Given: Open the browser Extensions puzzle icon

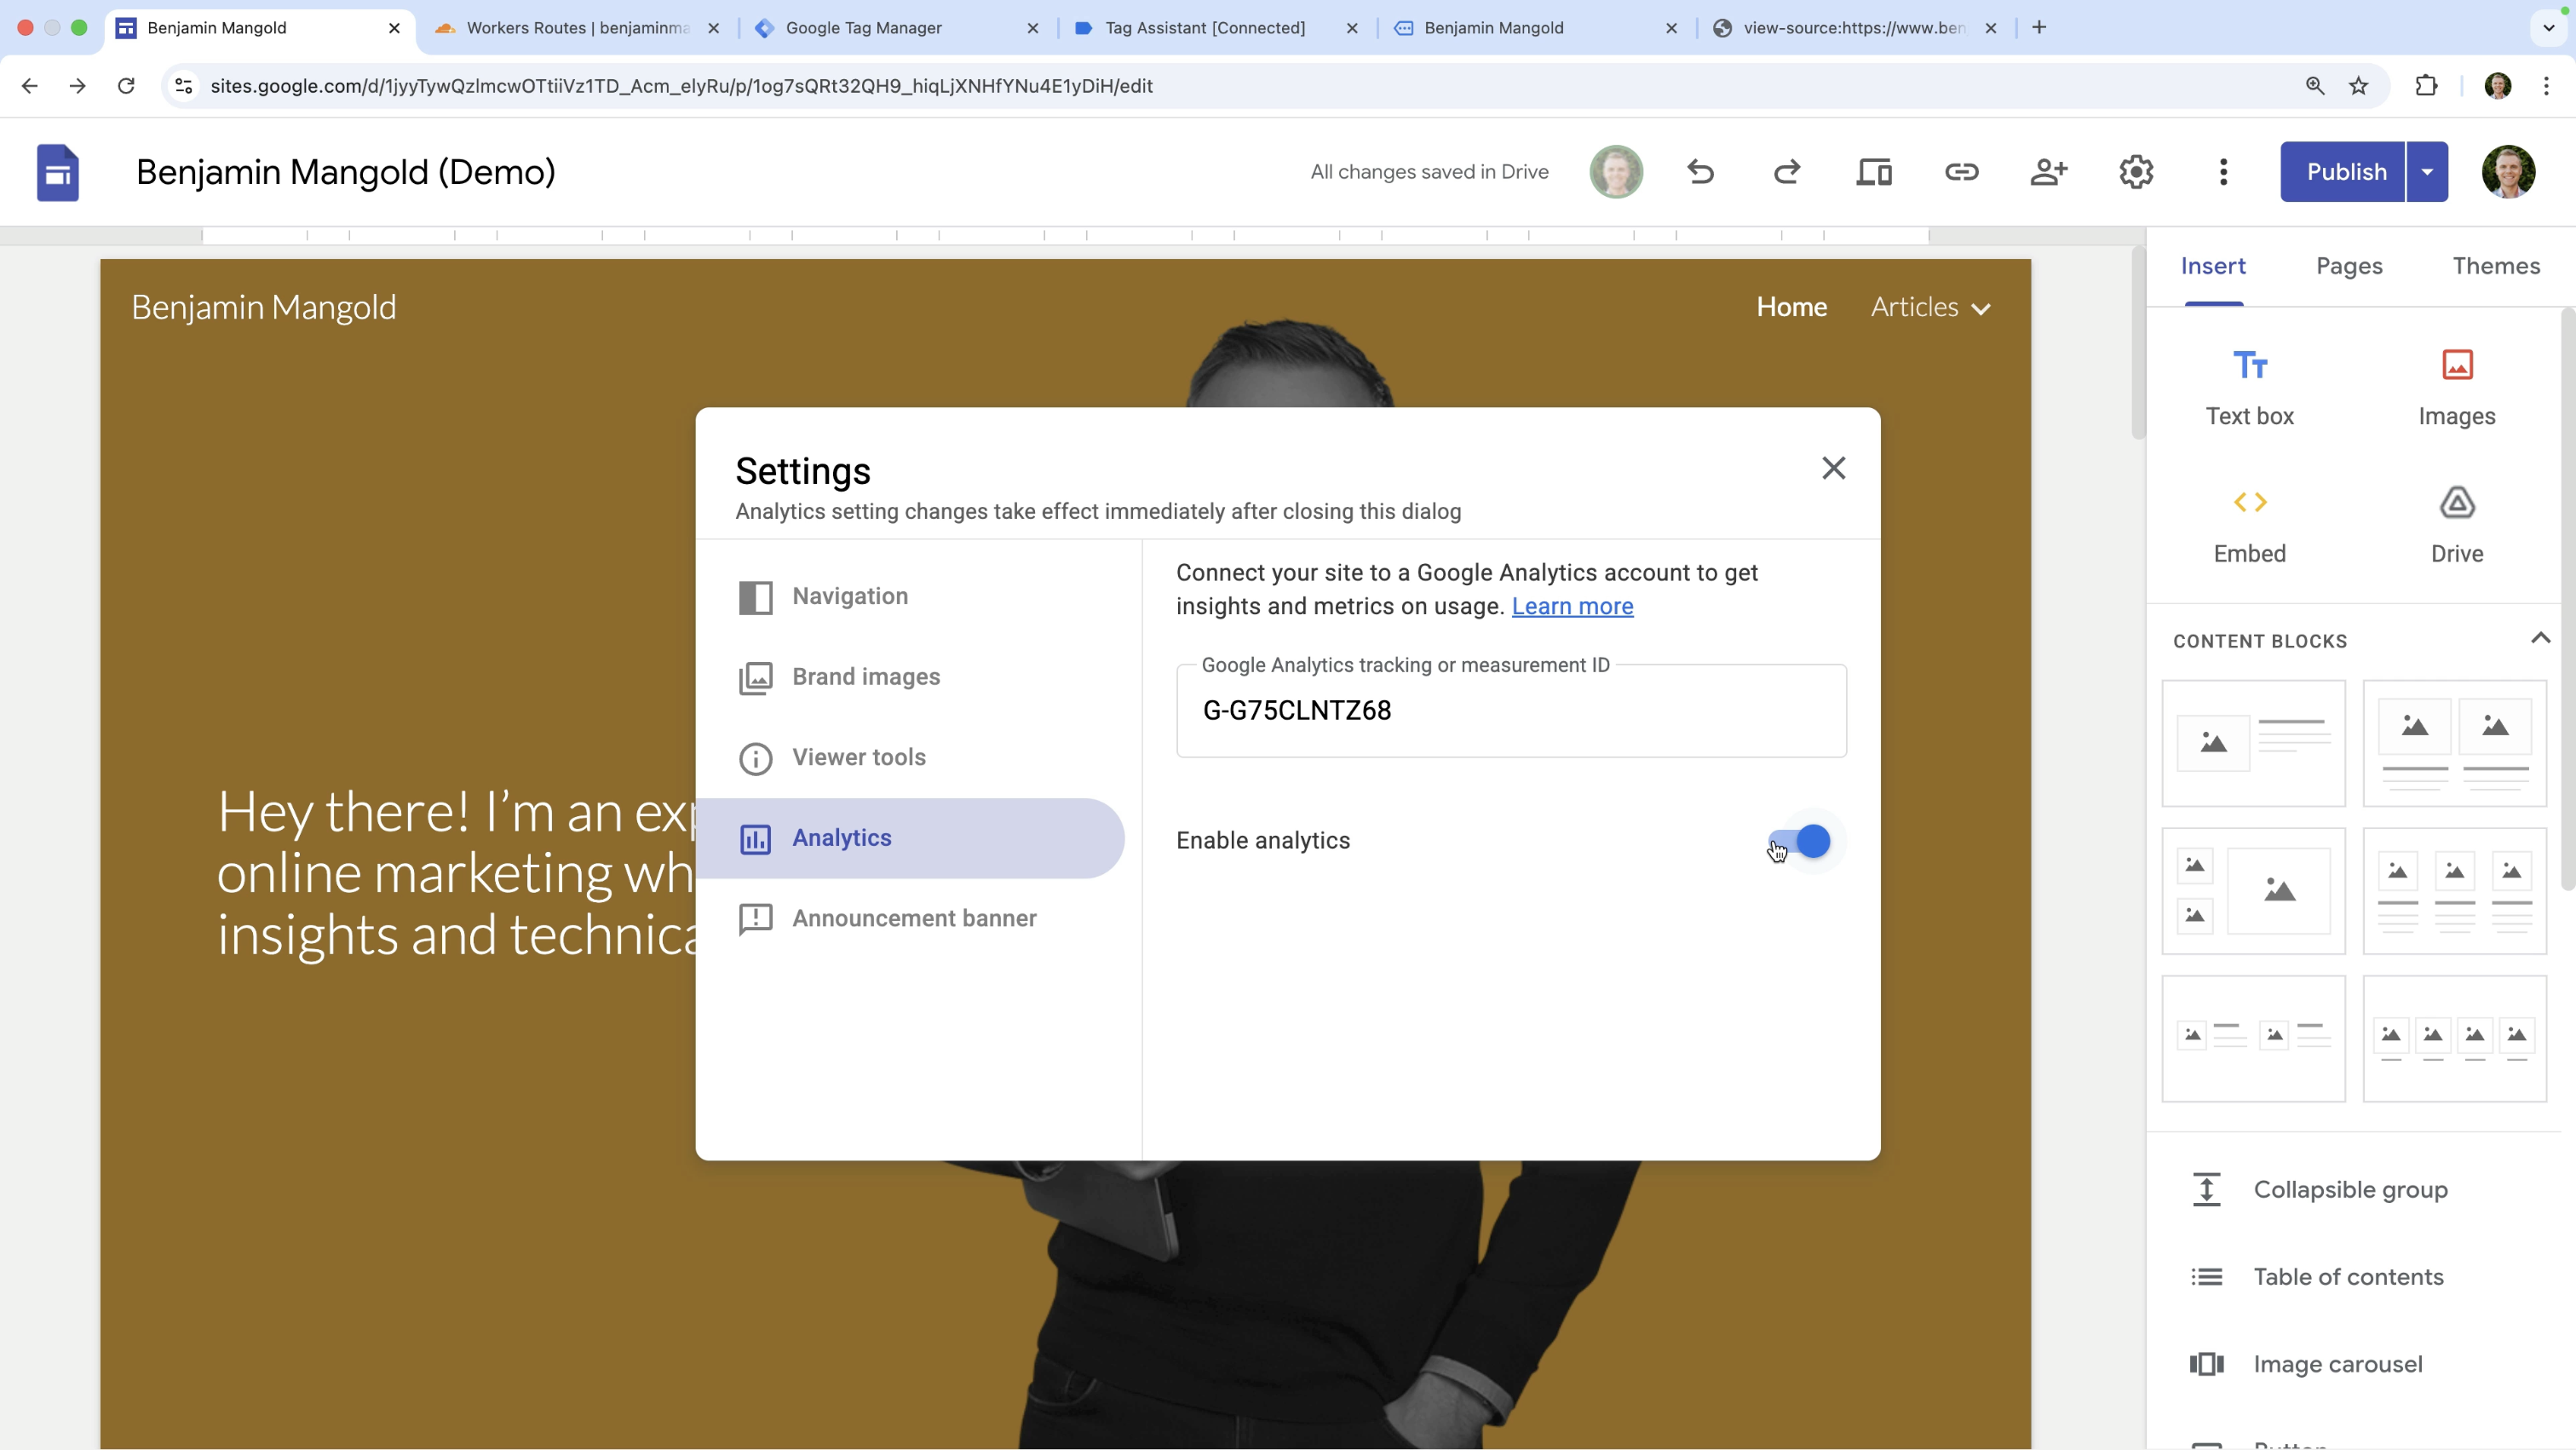Looking at the screenshot, I should (x=2426, y=86).
